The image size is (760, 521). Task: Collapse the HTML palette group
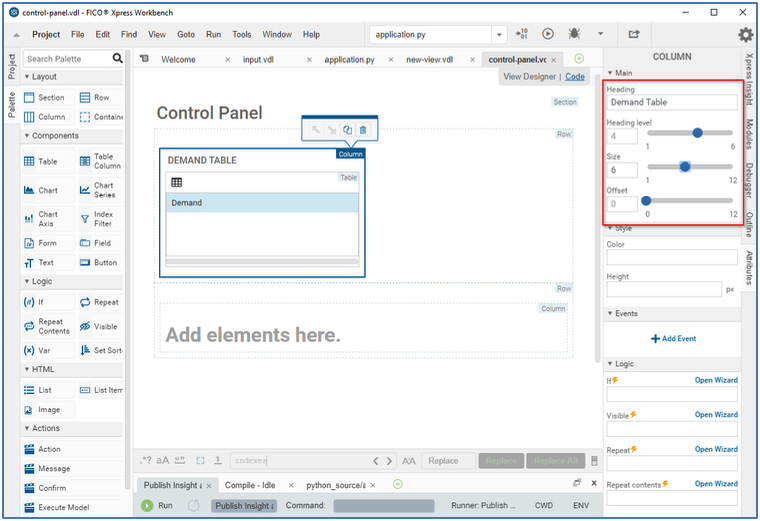[x=27, y=369]
